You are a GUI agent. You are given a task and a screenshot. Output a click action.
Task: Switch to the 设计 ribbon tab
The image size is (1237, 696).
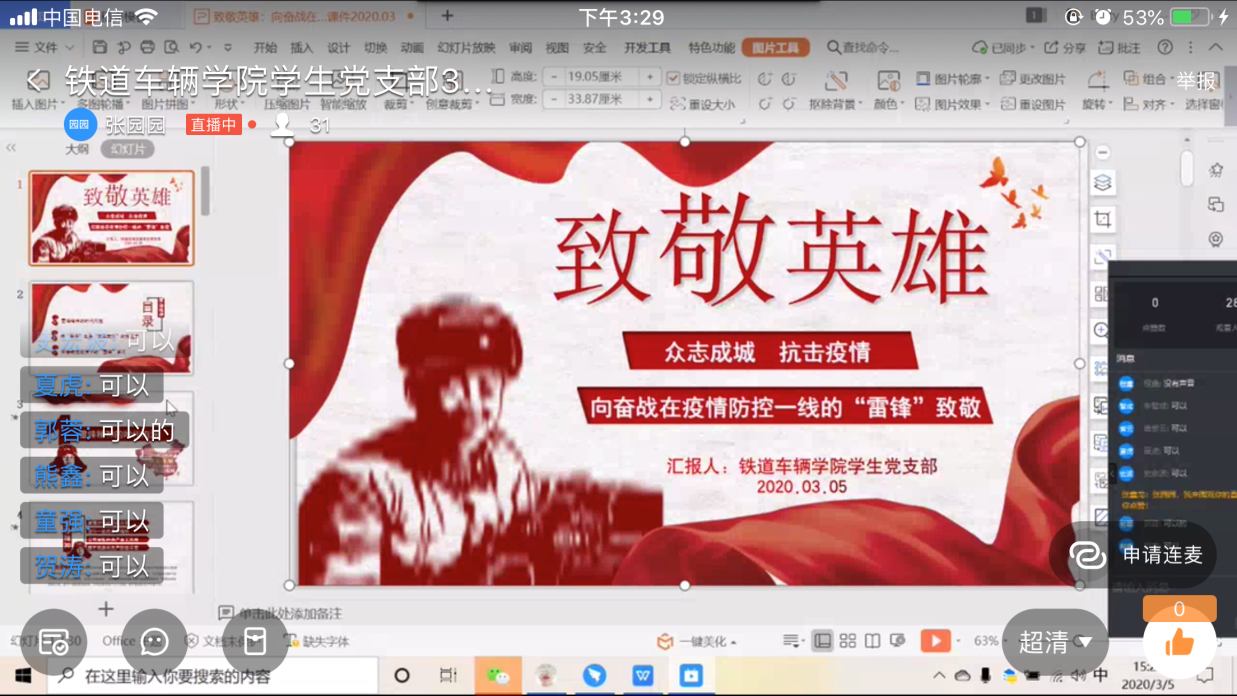339,48
